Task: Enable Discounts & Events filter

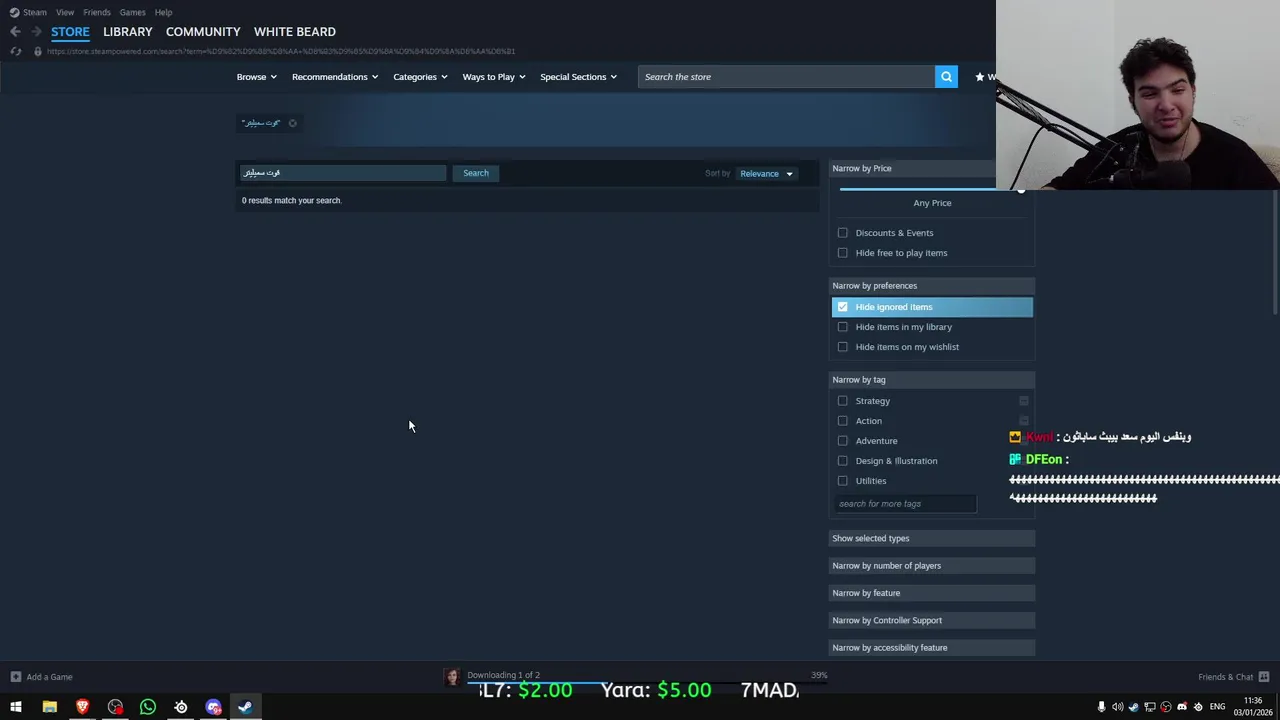Action: pyautogui.click(x=843, y=233)
